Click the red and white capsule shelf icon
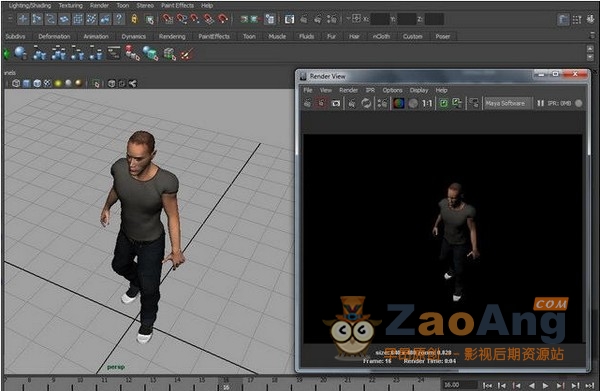The height and width of the screenshot is (391, 600). pos(132,53)
